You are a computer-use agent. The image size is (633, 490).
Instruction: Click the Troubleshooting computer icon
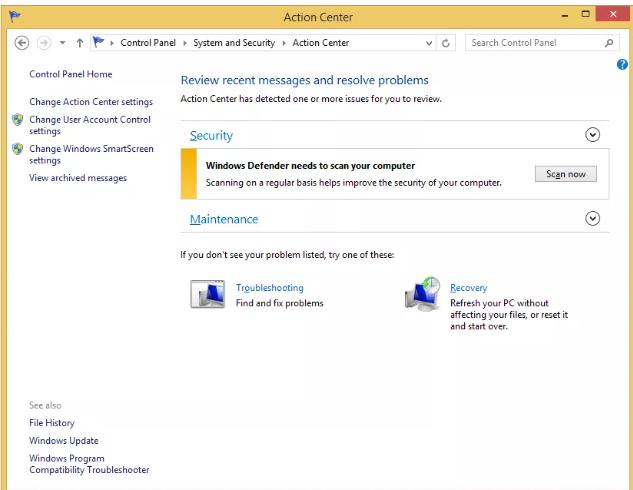[208, 294]
